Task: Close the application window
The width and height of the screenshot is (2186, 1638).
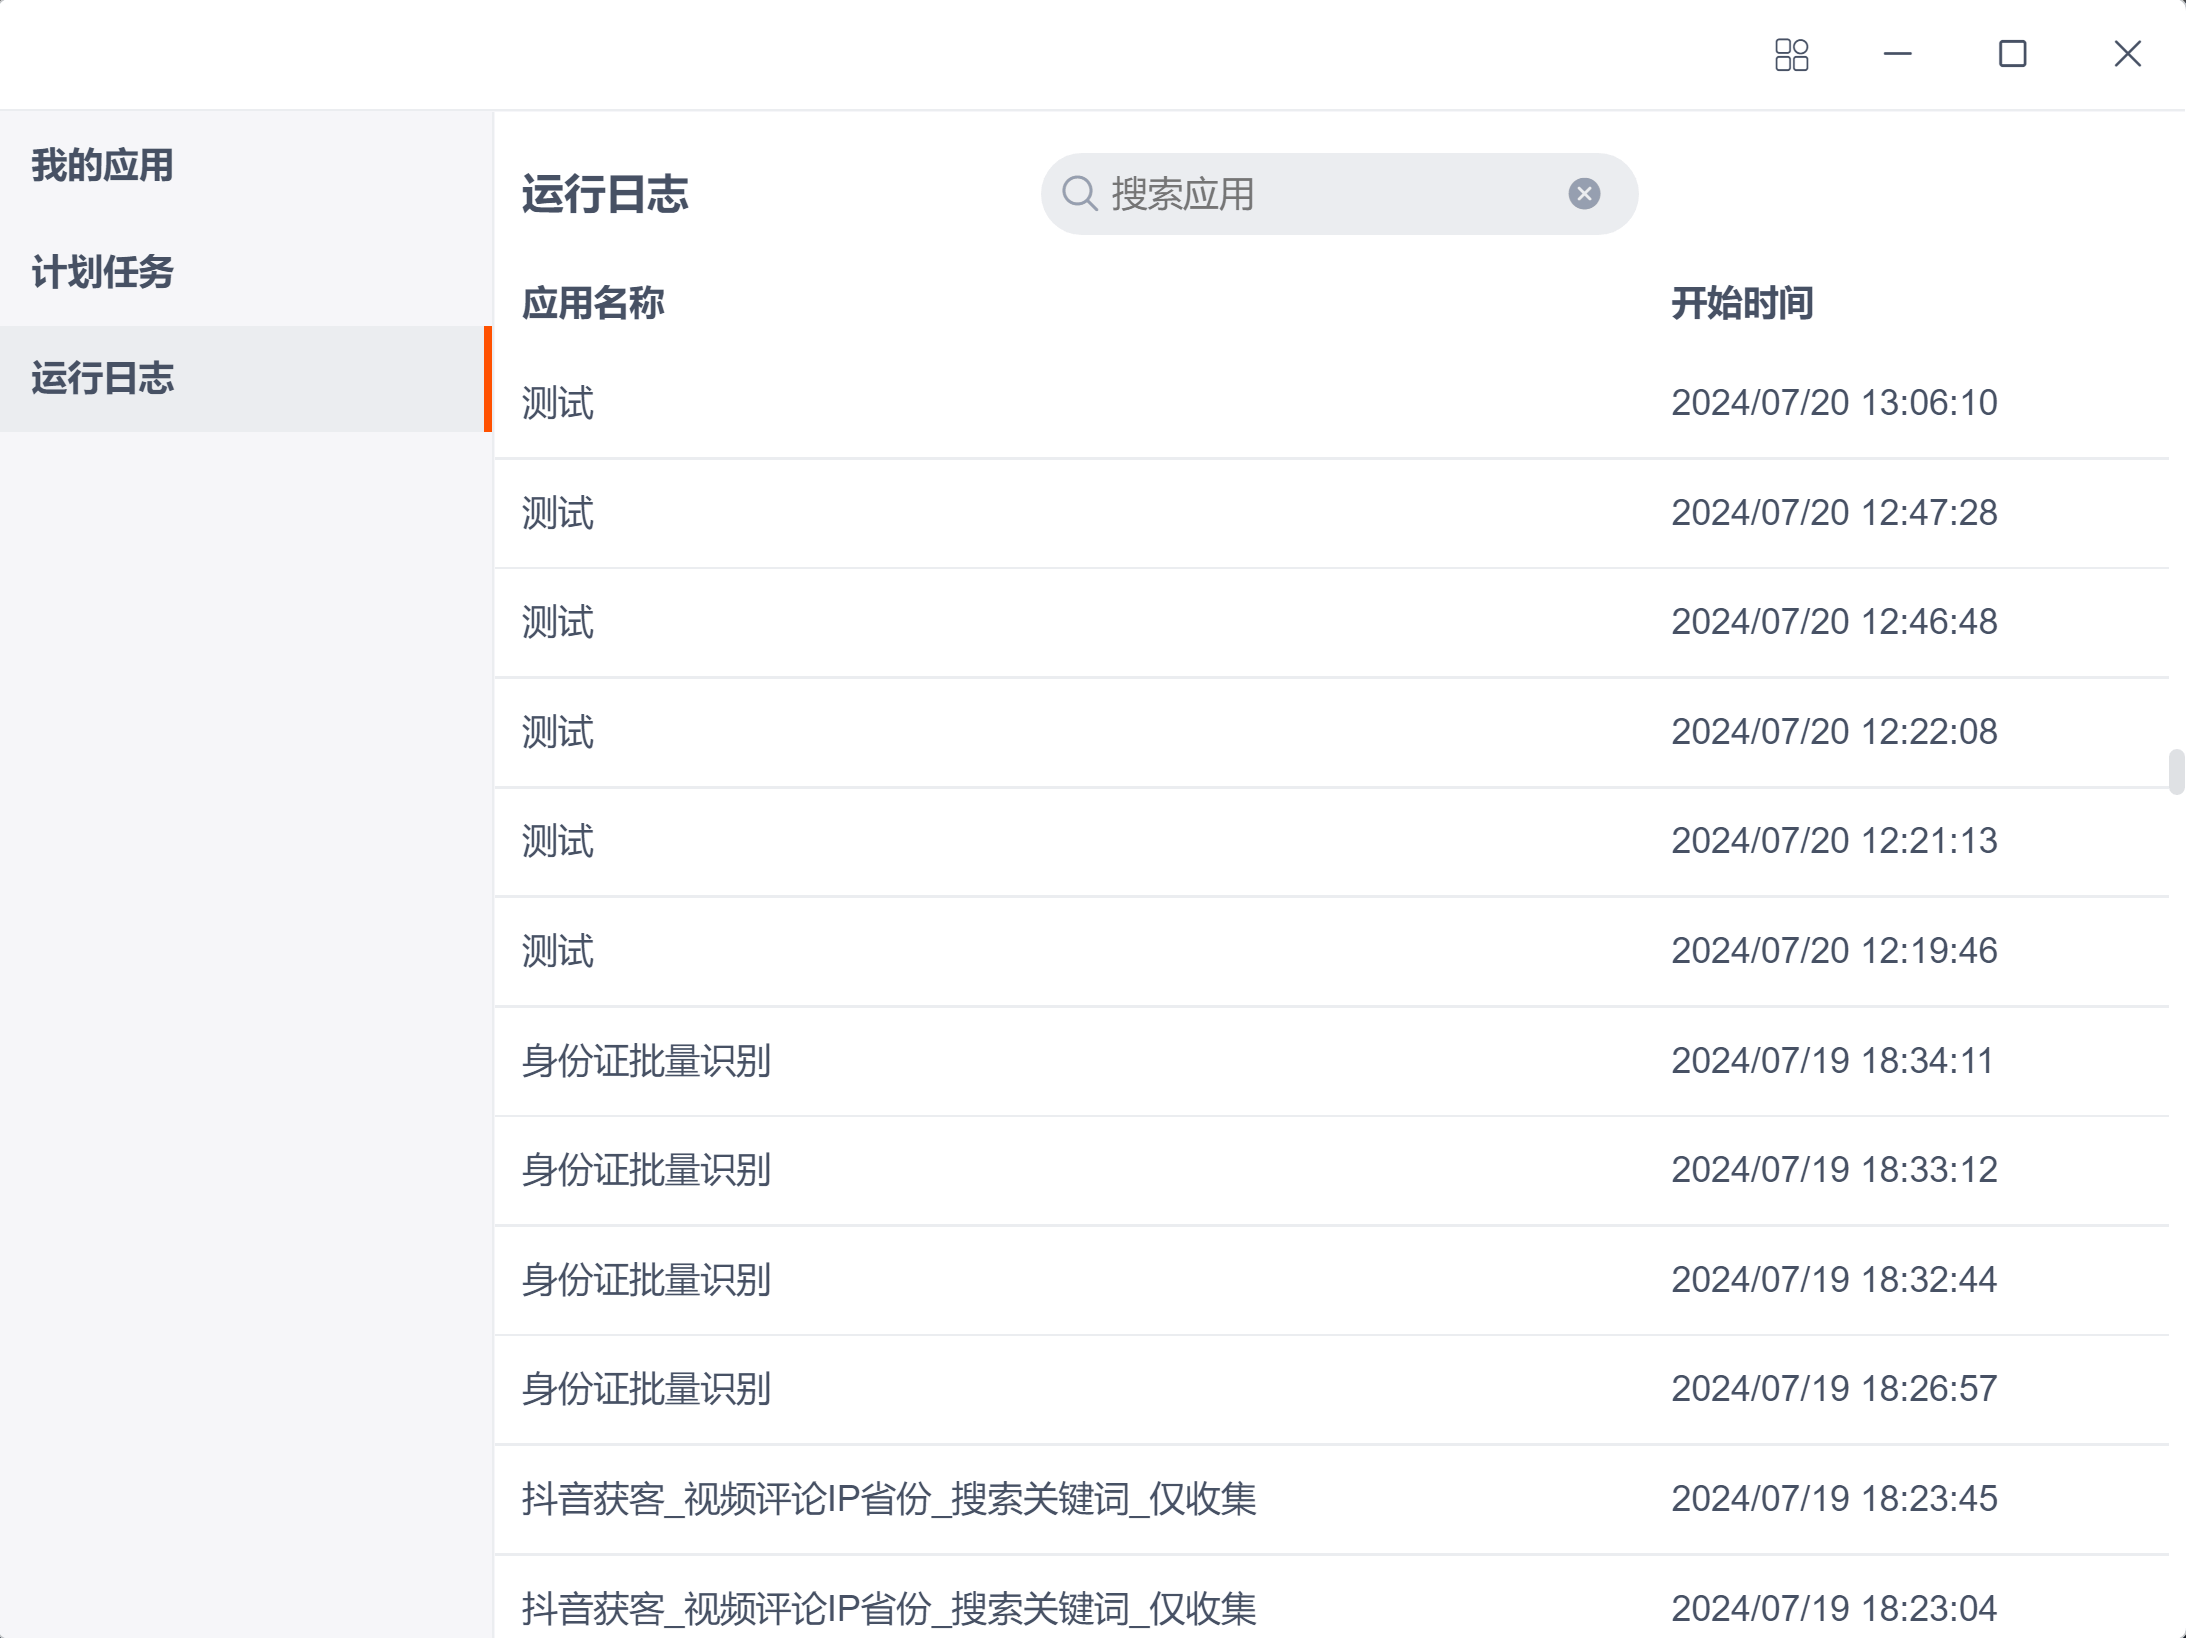Action: click(2127, 54)
